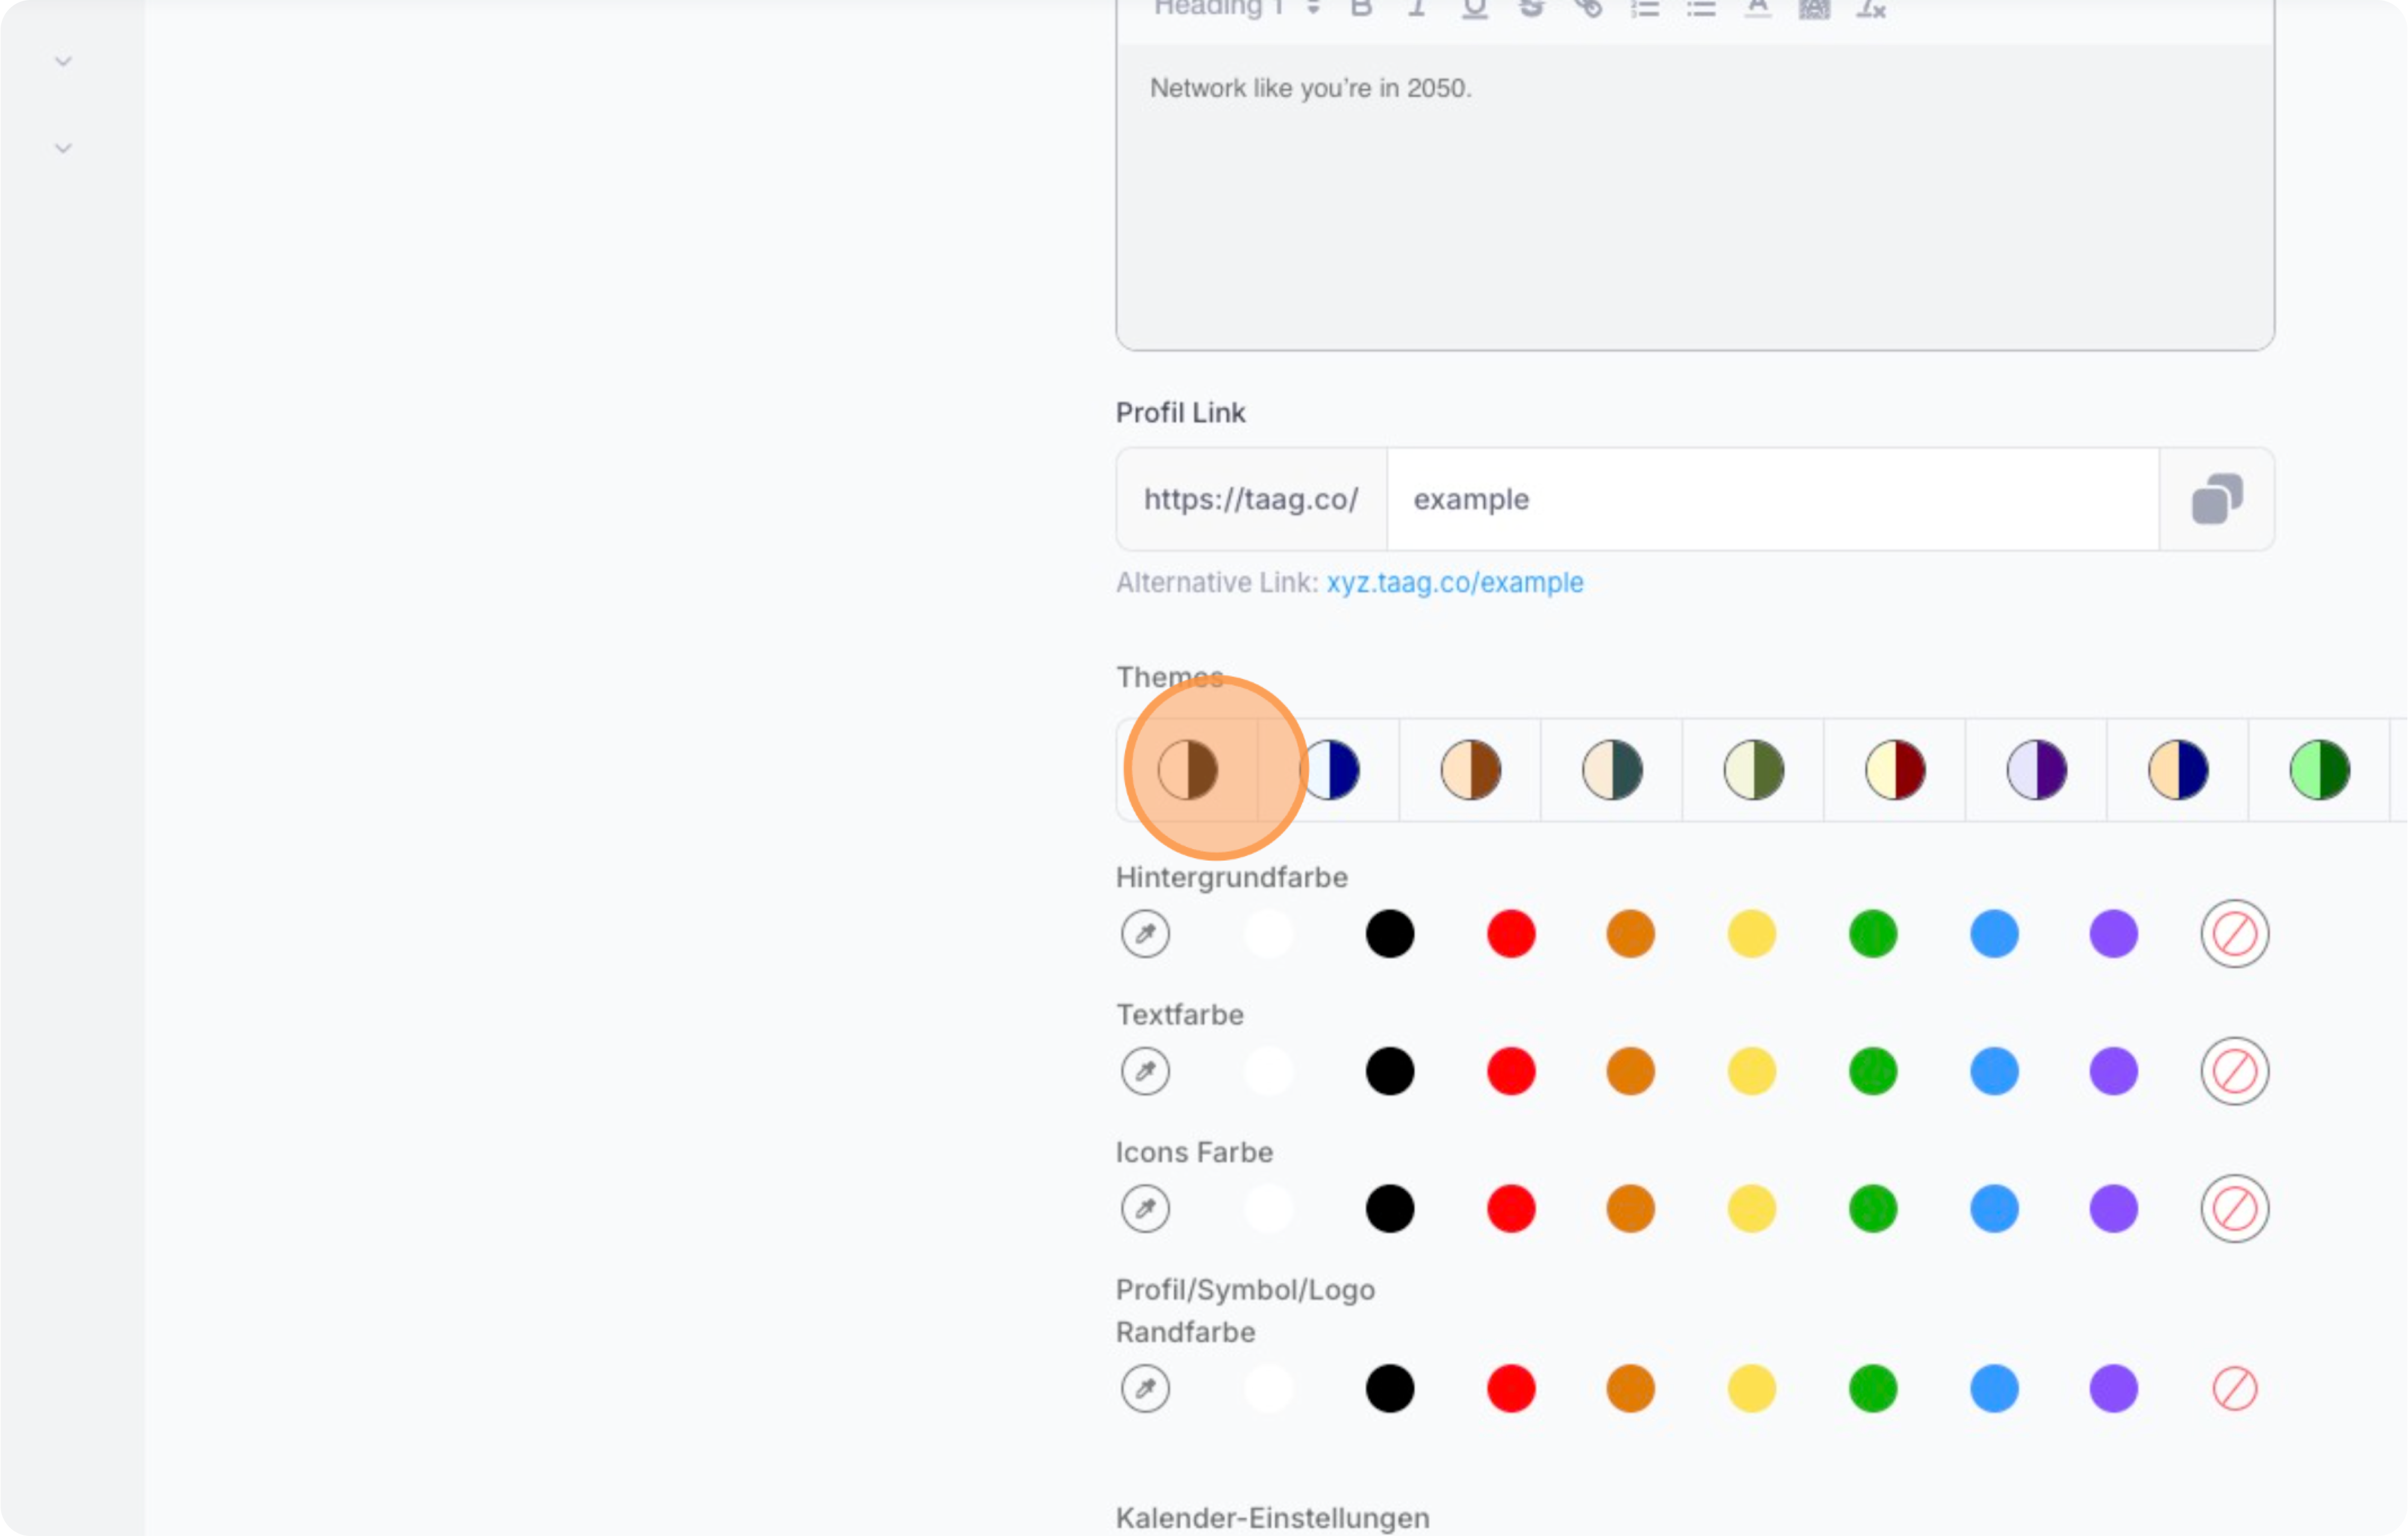Reset Textfarbe using the no-color icon
Image resolution: width=2408 pixels, height=1536 pixels.
[x=2234, y=1071]
